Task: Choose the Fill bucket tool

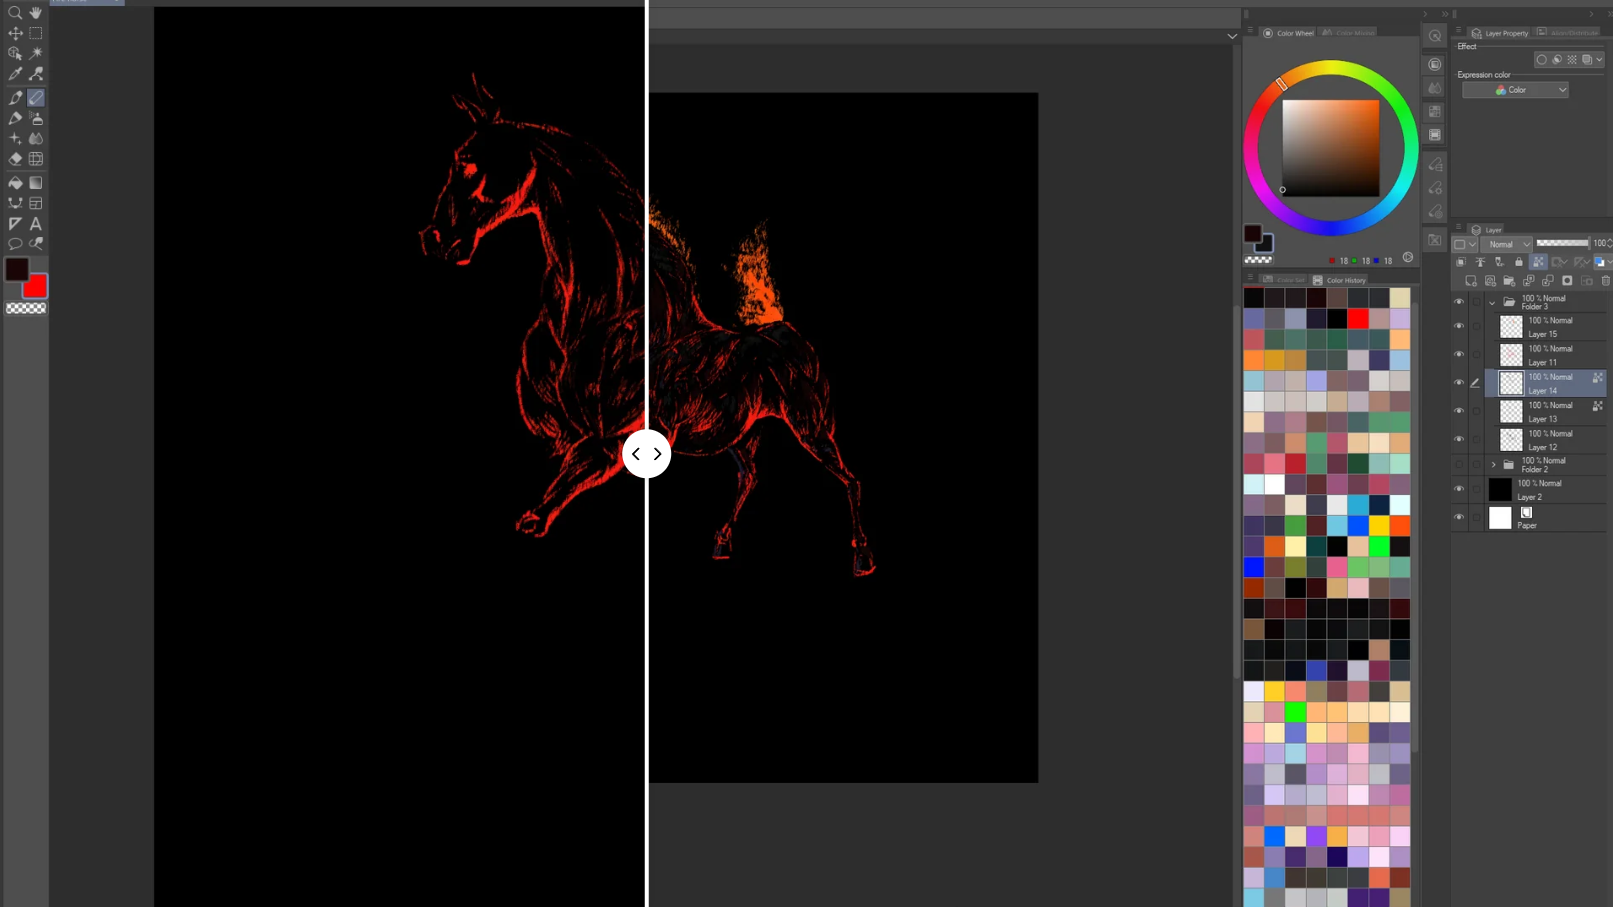Action: (x=15, y=182)
